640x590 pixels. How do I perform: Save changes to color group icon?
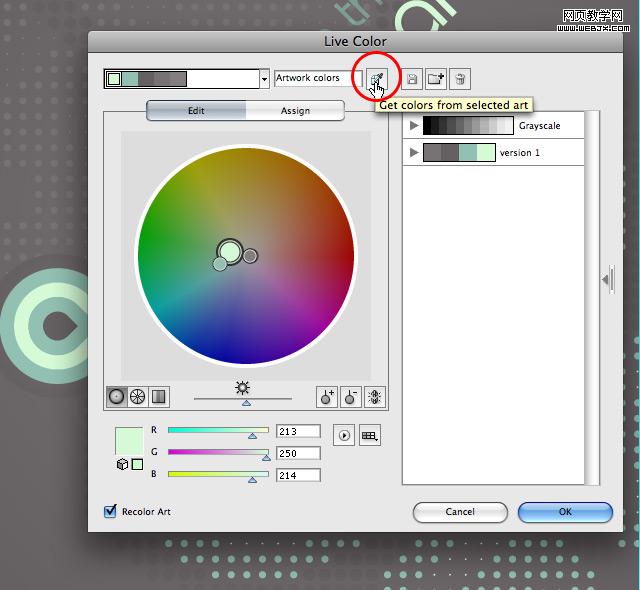pos(411,79)
